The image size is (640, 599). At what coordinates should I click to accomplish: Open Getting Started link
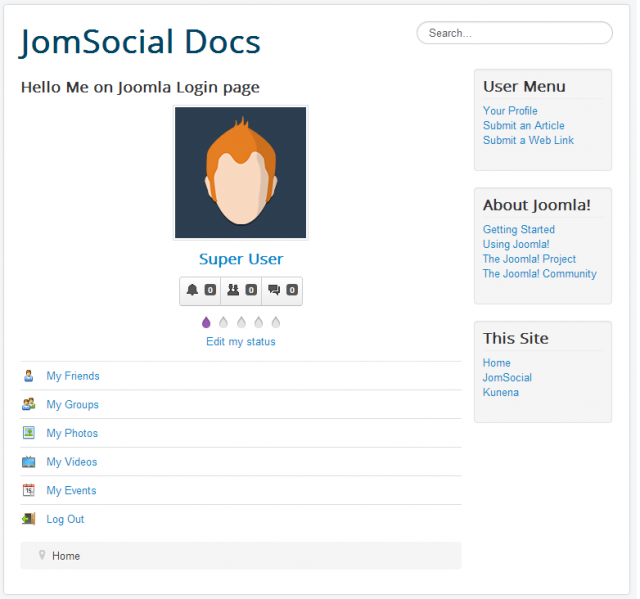519,229
